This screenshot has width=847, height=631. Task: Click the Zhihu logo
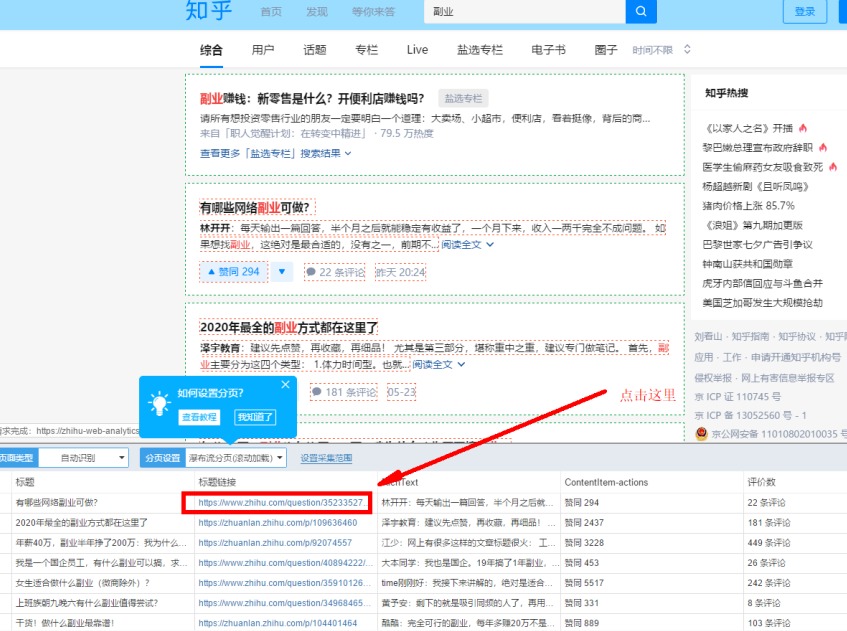click(x=208, y=11)
